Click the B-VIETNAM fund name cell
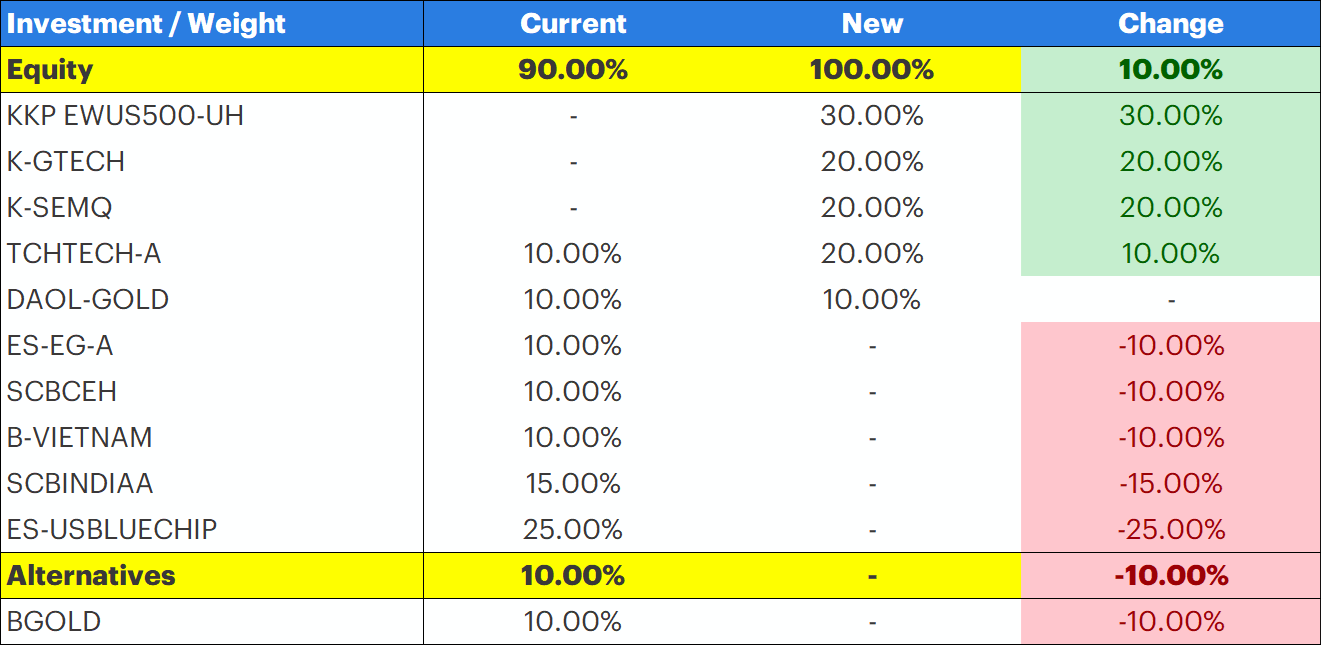 click(x=80, y=438)
